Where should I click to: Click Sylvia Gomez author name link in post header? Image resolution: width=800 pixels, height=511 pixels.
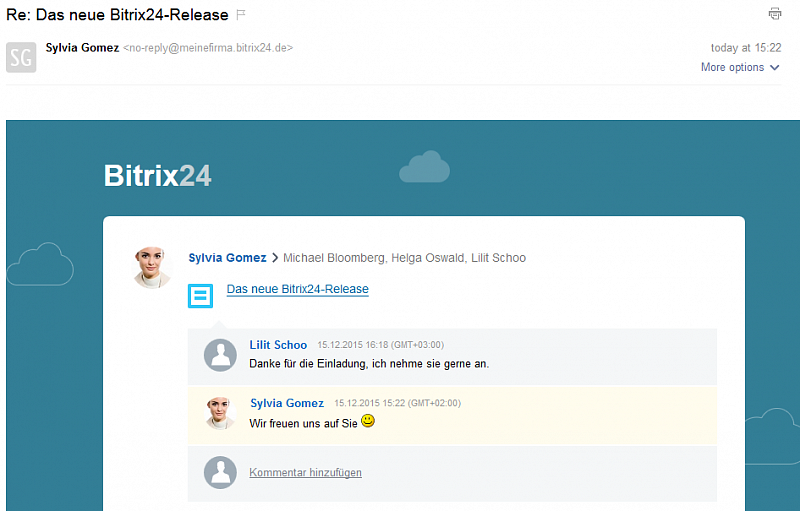coord(227,258)
